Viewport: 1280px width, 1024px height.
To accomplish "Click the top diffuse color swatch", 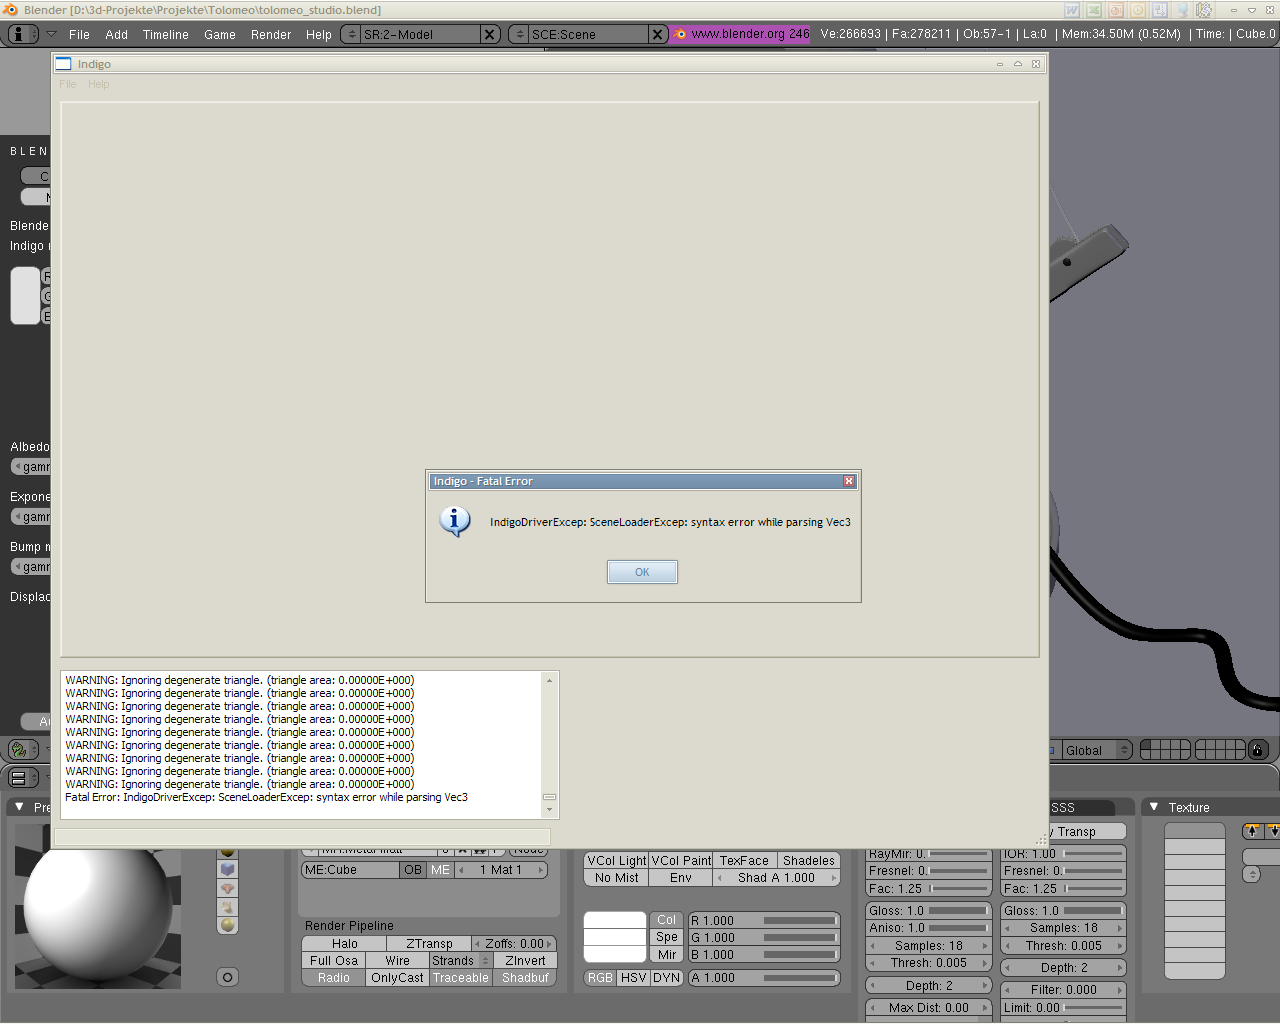I will click(x=615, y=920).
